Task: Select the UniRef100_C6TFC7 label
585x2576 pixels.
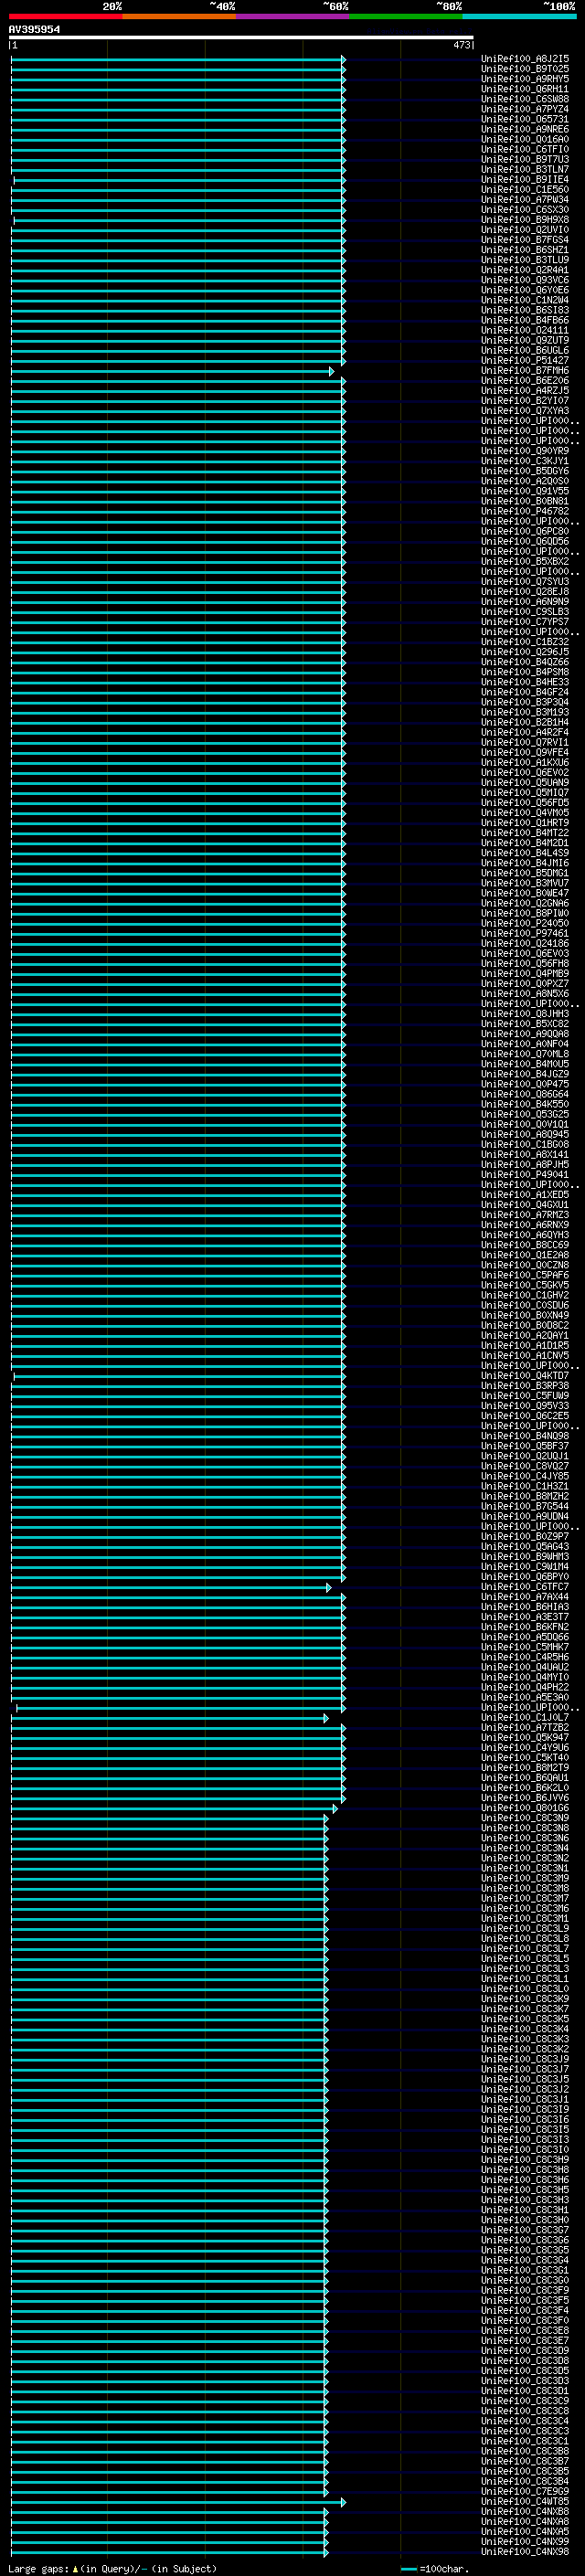Action: [525, 1587]
